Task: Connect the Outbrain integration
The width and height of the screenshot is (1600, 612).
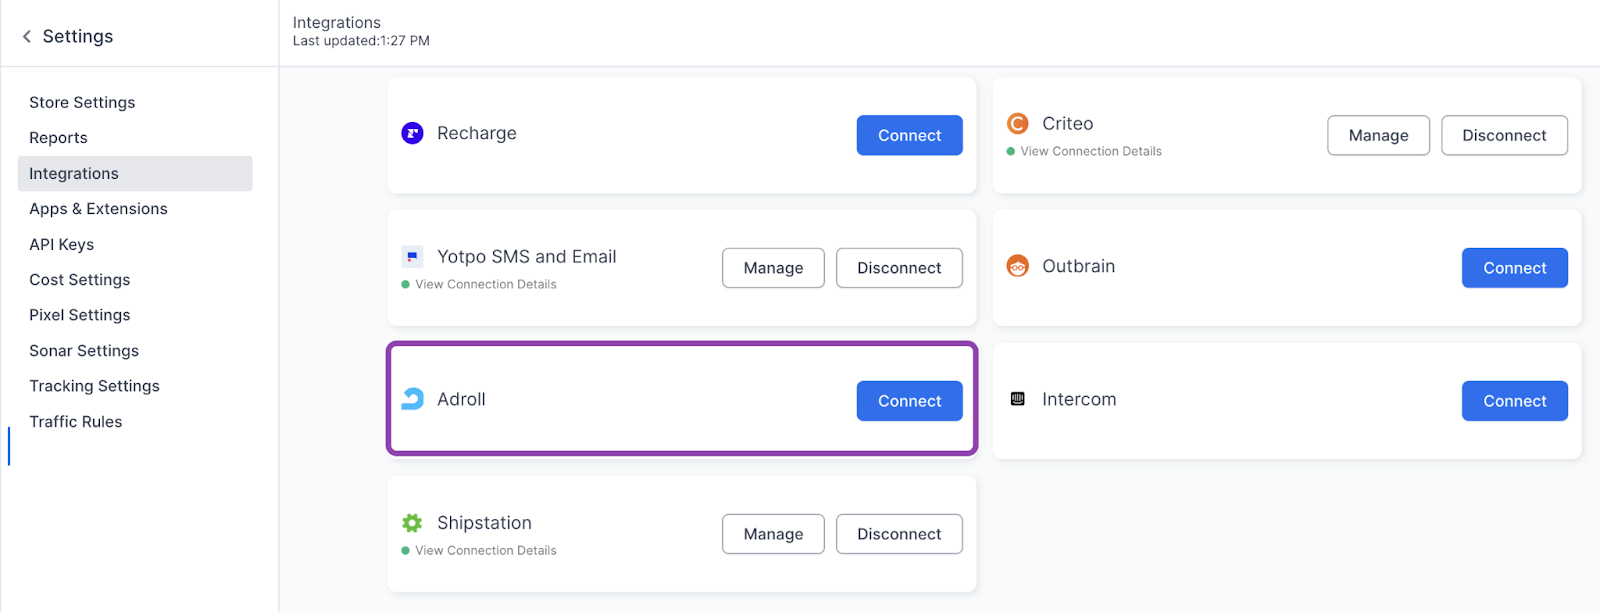Action: coord(1514,268)
